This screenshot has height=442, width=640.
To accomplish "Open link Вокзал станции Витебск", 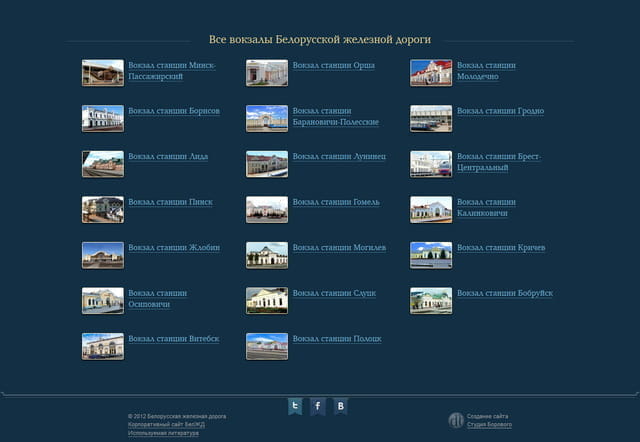I will pyautogui.click(x=173, y=339).
